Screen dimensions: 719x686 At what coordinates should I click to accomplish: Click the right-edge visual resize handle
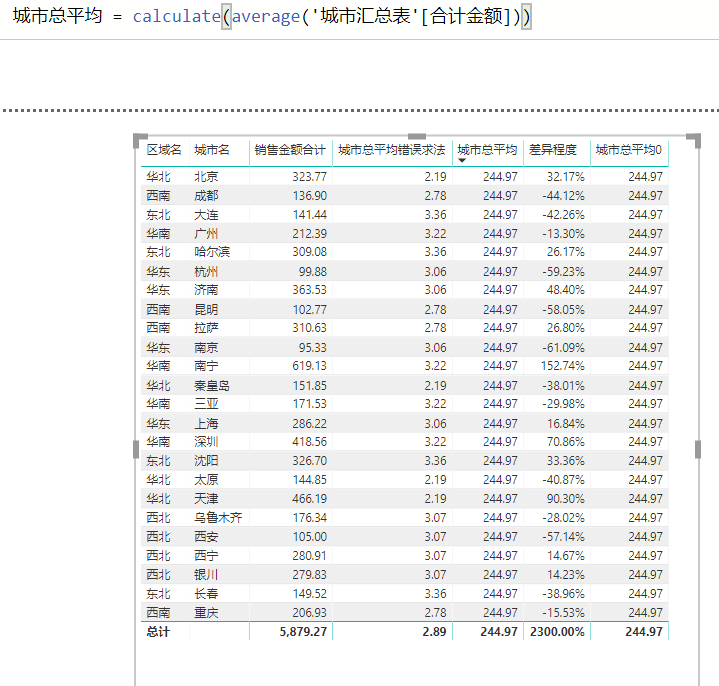698,449
